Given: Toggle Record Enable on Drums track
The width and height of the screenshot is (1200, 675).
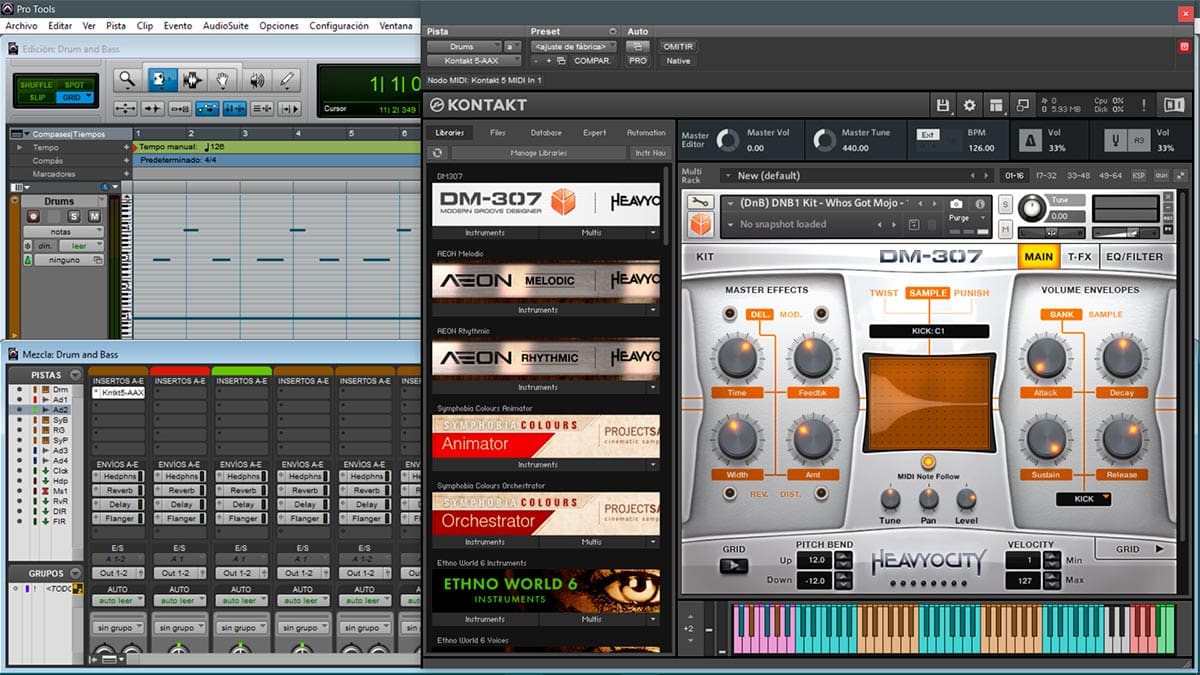Looking at the screenshot, I should pos(33,216).
